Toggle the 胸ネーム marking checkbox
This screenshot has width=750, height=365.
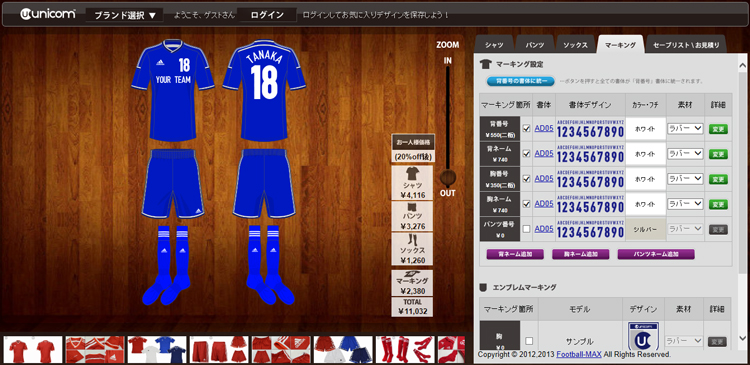point(527,204)
